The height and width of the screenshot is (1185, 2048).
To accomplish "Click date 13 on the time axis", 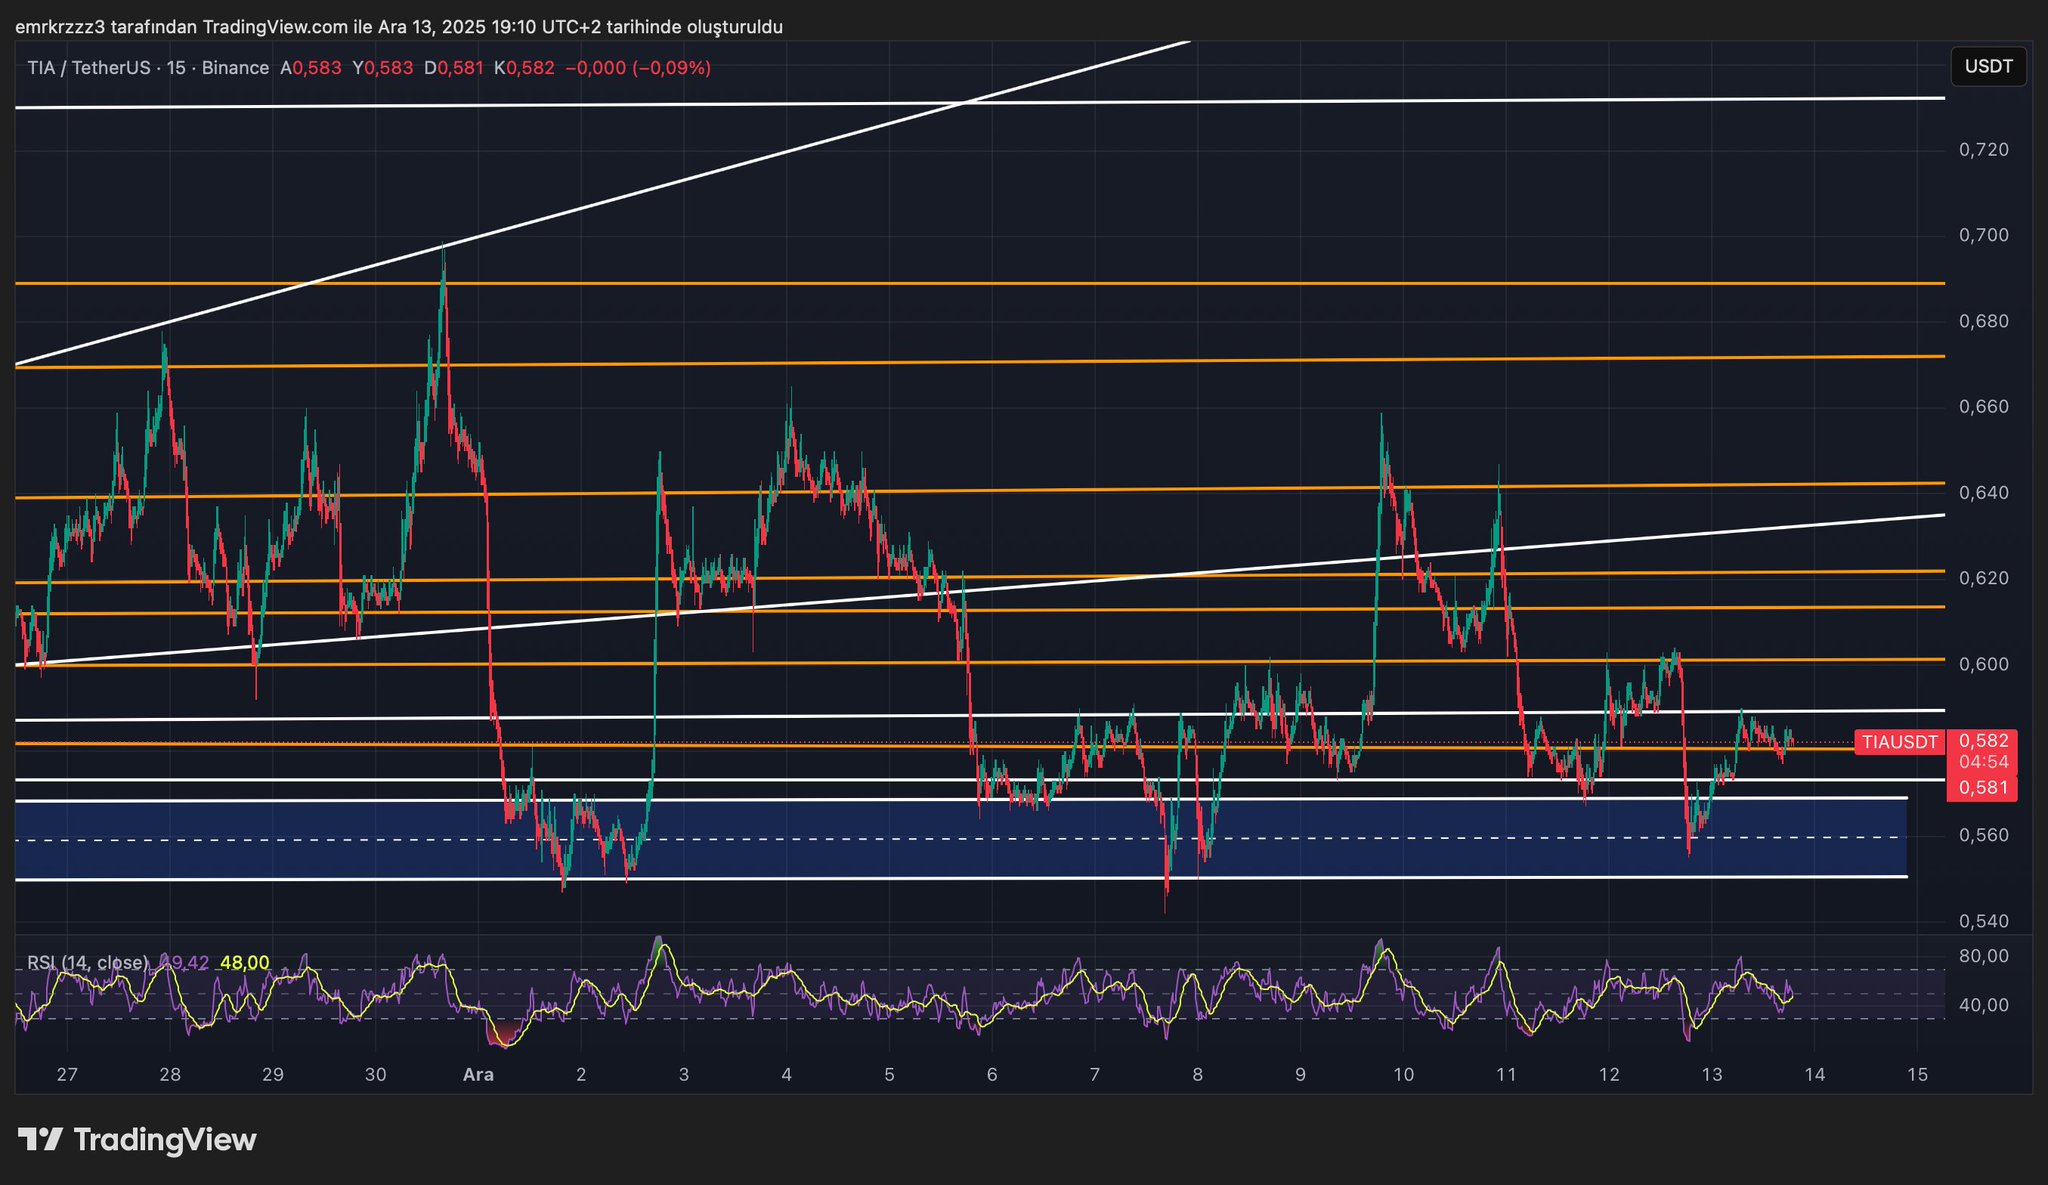I will coord(1712,1075).
